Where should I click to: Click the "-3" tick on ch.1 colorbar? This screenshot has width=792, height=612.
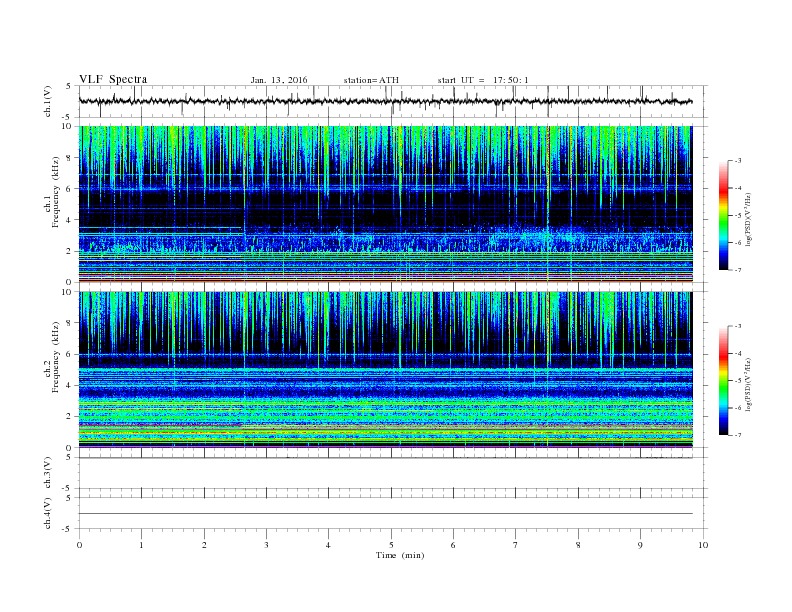pos(738,161)
